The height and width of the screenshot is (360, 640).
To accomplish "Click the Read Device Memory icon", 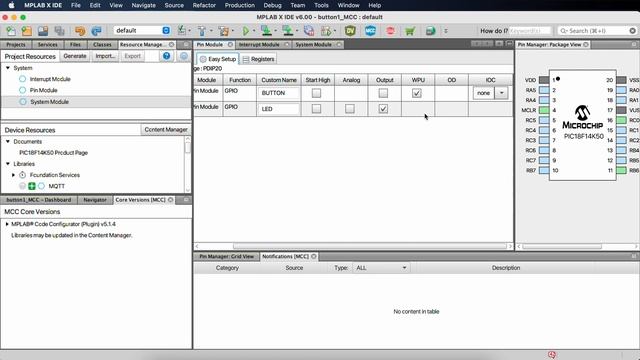I will 288,31.
